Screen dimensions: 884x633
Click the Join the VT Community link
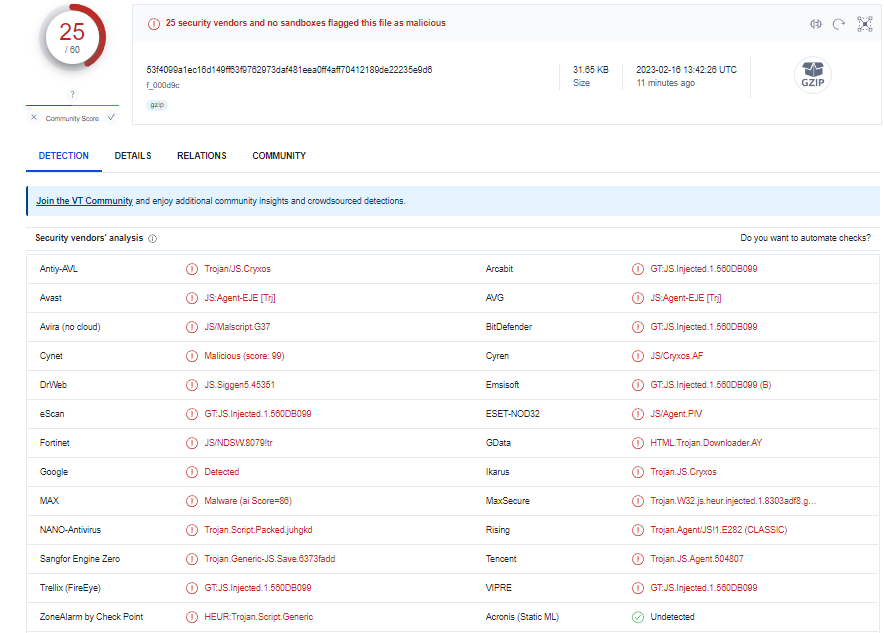pos(84,201)
